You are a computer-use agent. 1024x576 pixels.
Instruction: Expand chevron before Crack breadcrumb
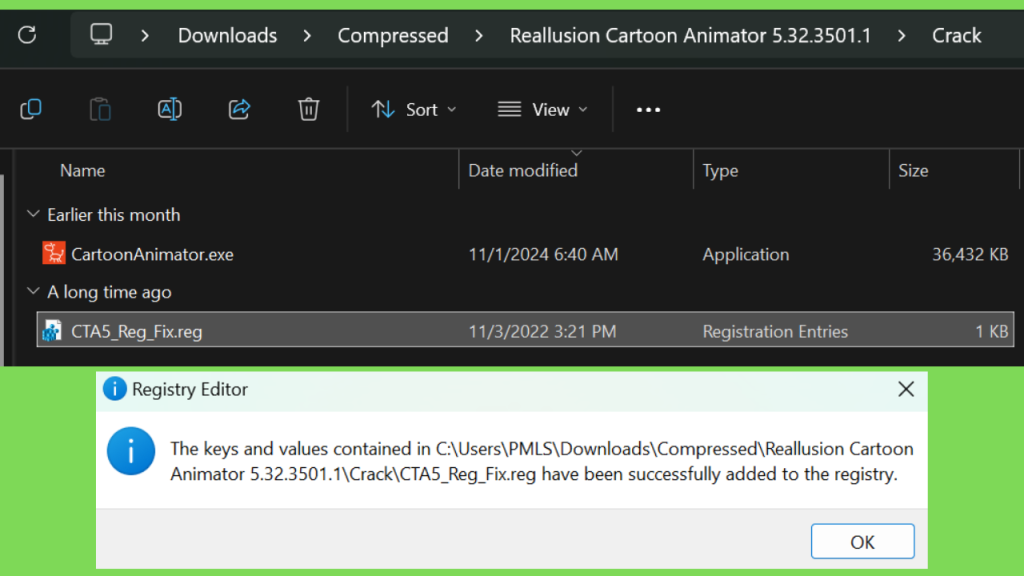point(901,35)
